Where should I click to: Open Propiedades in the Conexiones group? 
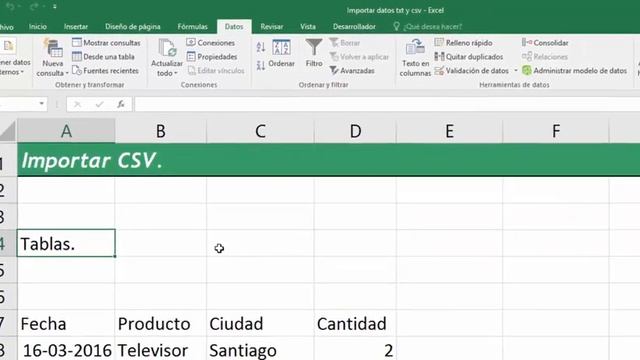click(212, 57)
